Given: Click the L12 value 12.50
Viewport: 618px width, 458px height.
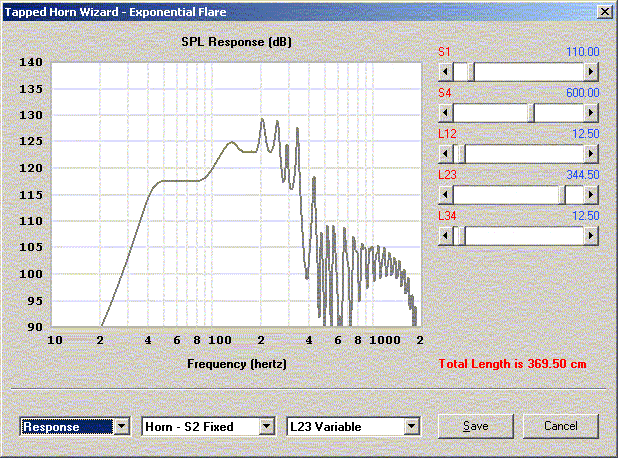Looking at the screenshot, I should tap(586, 134).
